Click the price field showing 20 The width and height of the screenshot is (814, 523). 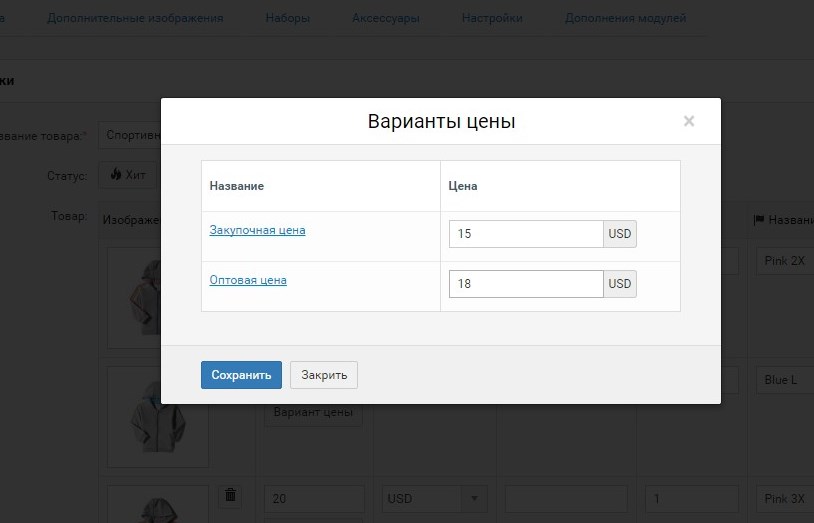point(315,499)
